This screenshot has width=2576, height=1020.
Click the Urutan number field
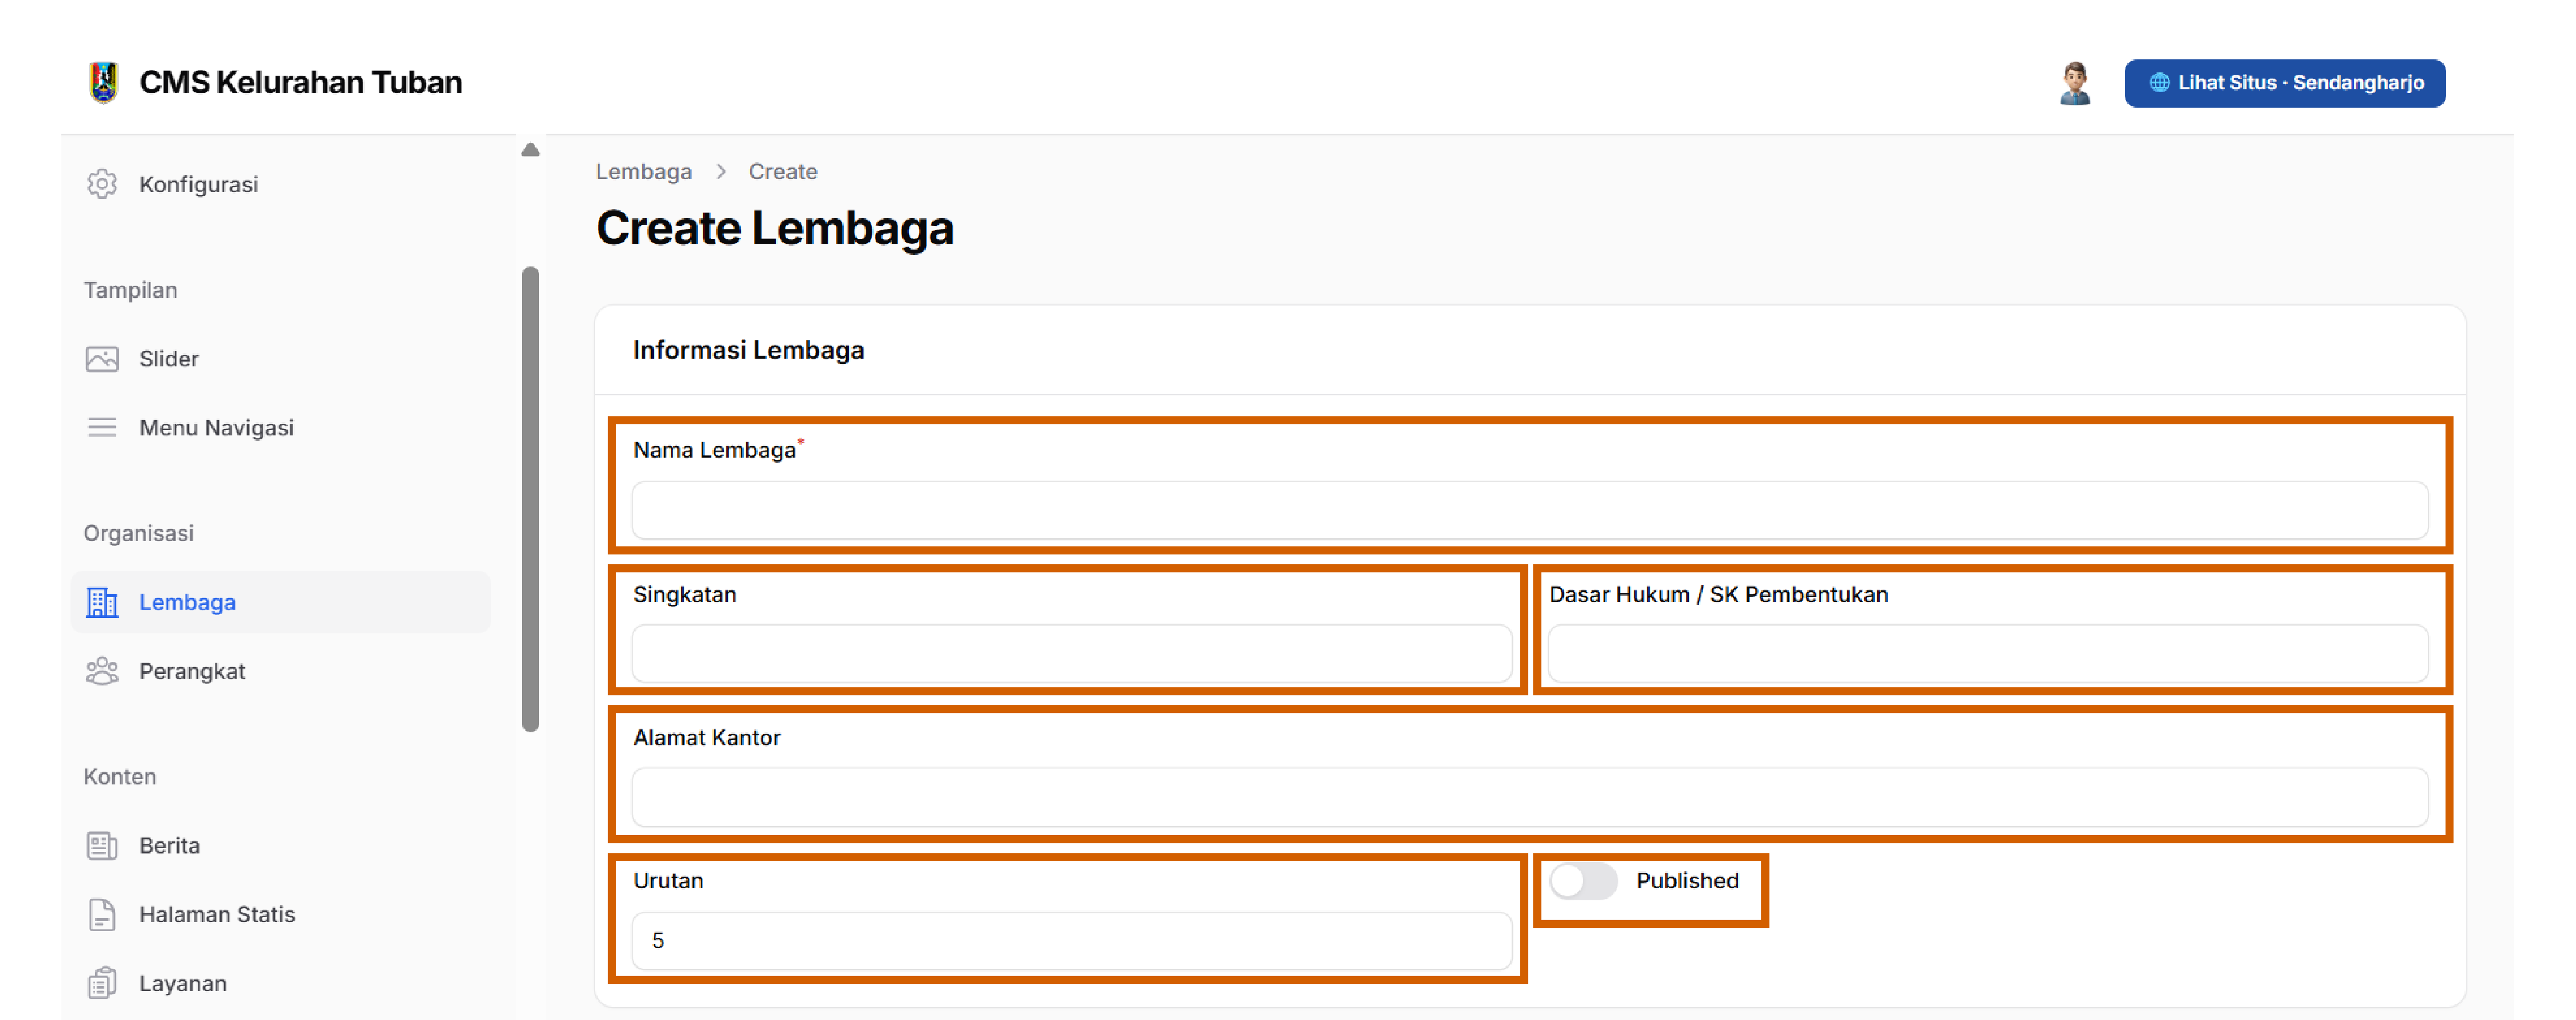coord(1072,941)
